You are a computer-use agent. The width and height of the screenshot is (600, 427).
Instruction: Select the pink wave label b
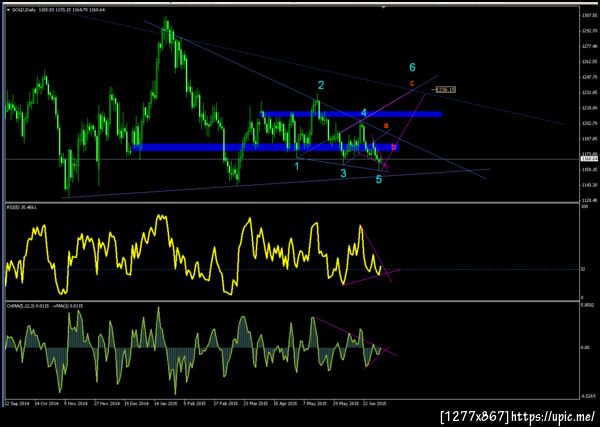click(394, 146)
